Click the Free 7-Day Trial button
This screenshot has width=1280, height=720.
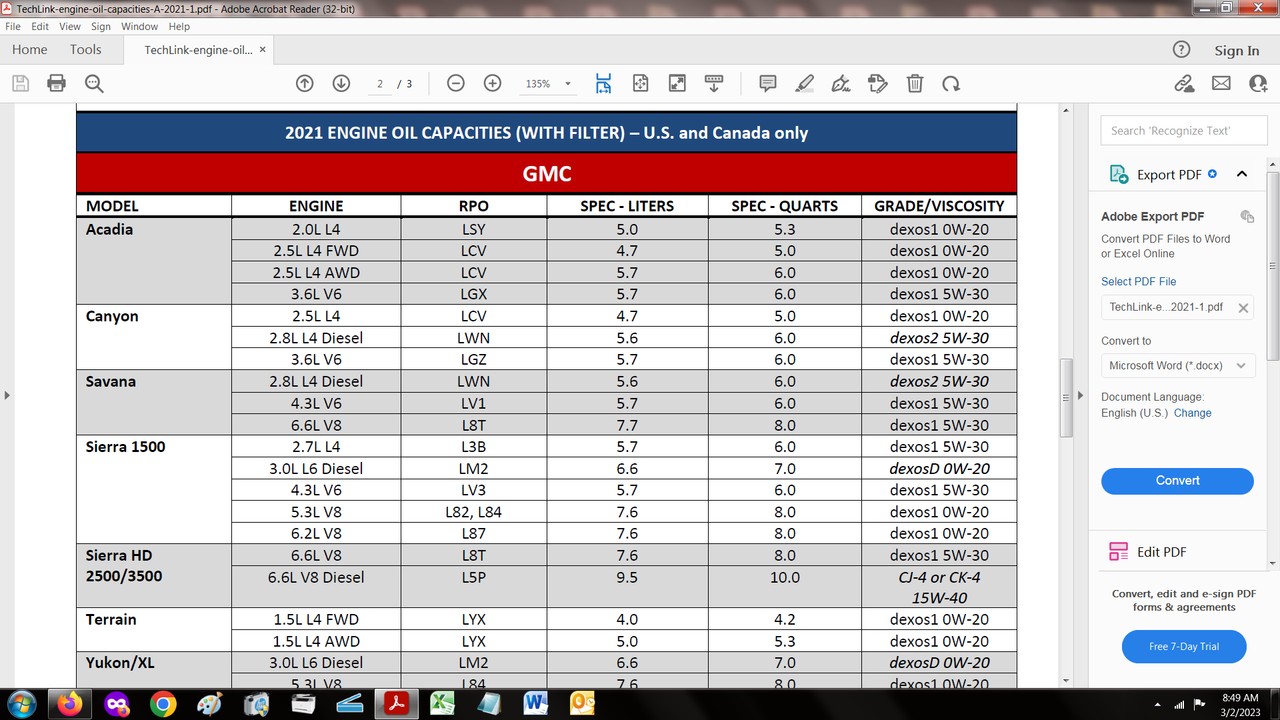pyautogui.click(x=1184, y=647)
